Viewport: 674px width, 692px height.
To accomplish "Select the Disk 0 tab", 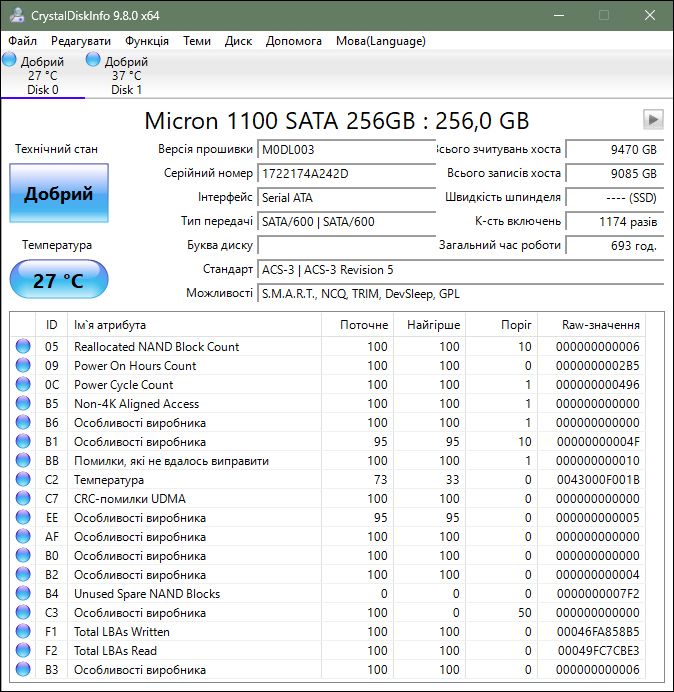I will tap(42, 75).
